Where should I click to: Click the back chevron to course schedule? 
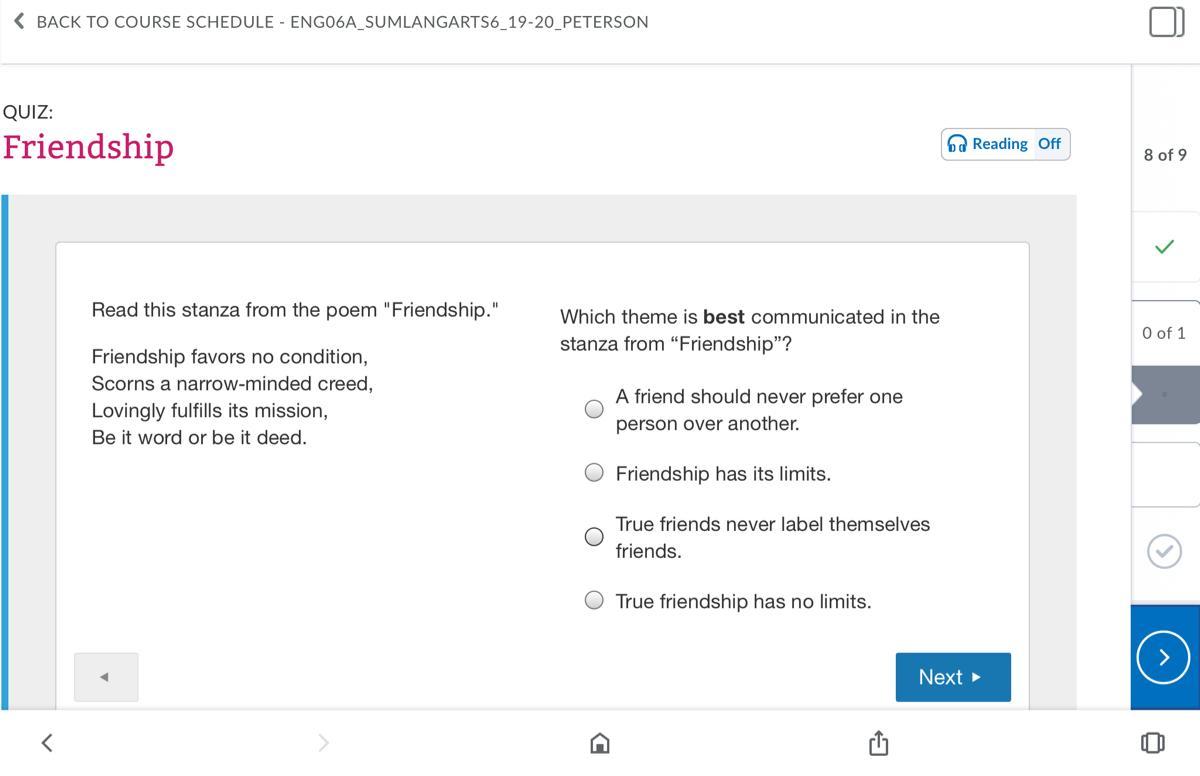[19, 21]
